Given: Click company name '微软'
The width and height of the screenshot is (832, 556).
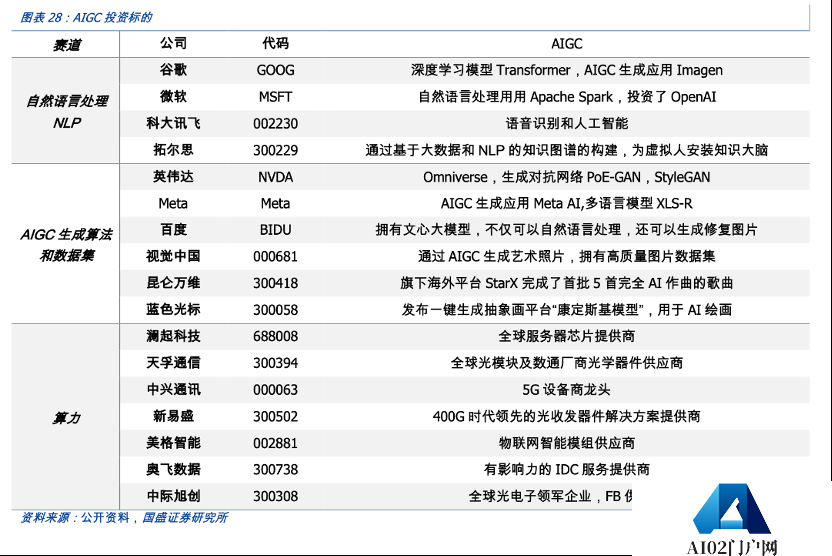Looking at the screenshot, I should [x=174, y=97].
